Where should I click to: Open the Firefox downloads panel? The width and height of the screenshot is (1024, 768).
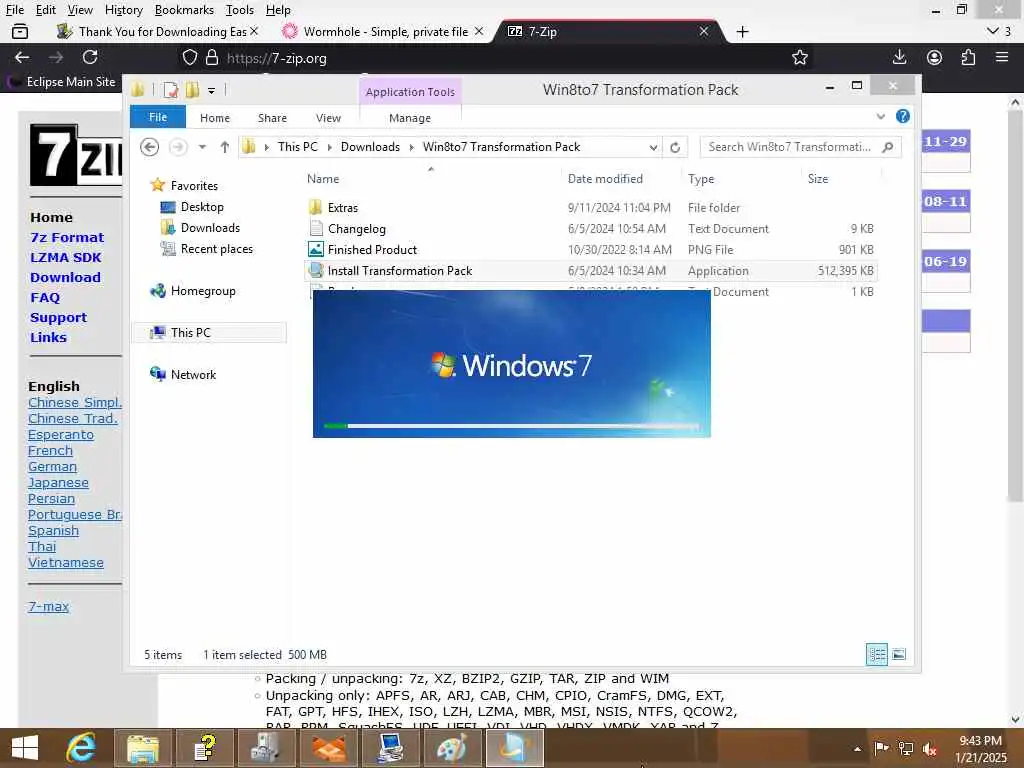tap(899, 57)
